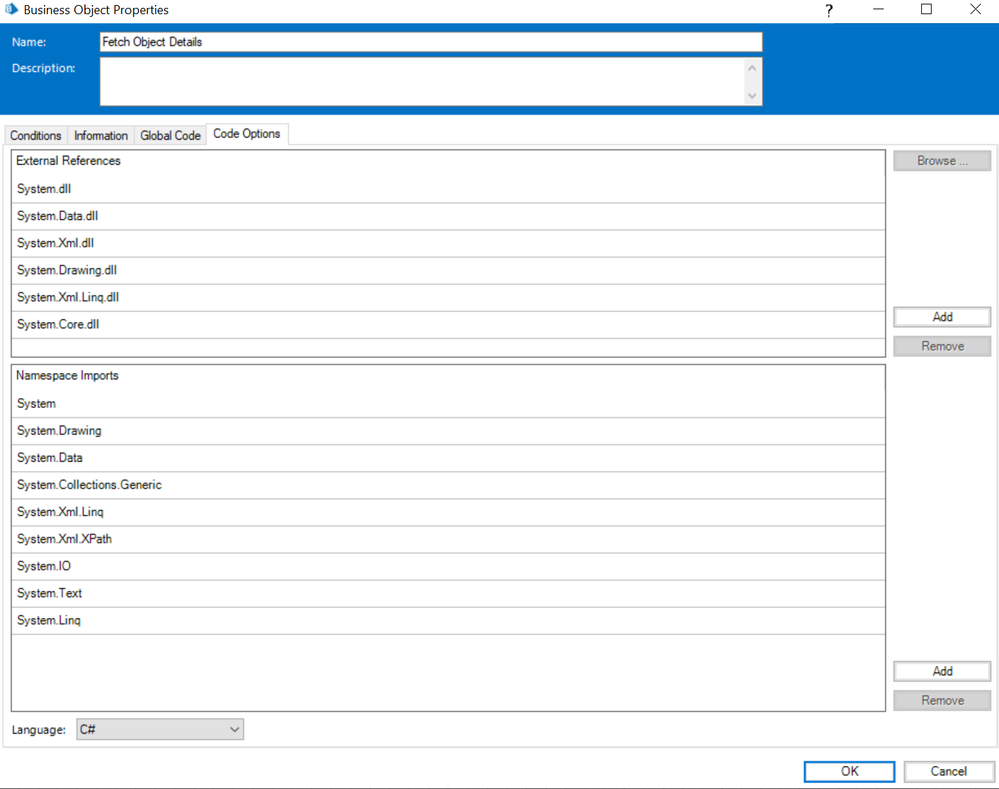
Task: Select the Code Options tab
Action: pyautogui.click(x=247, y=134)
